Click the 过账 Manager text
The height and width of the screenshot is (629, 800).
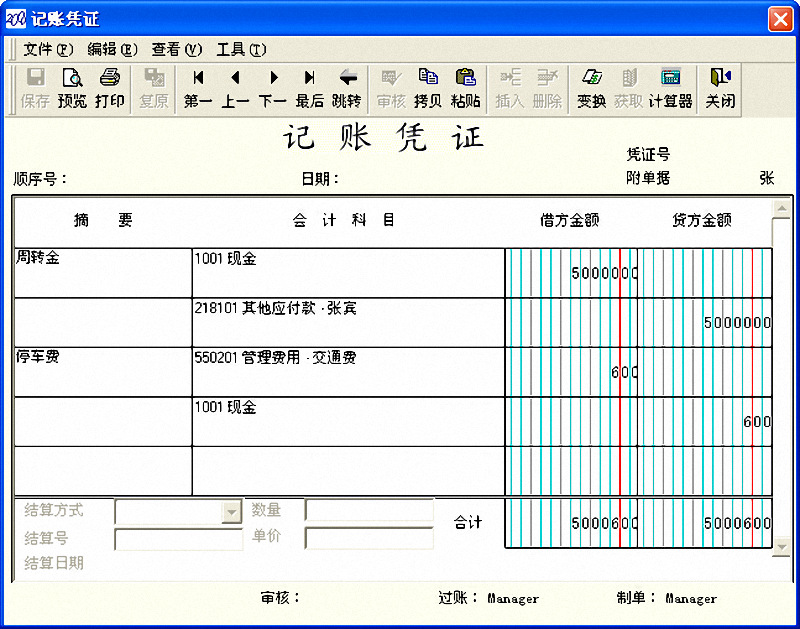513,598
